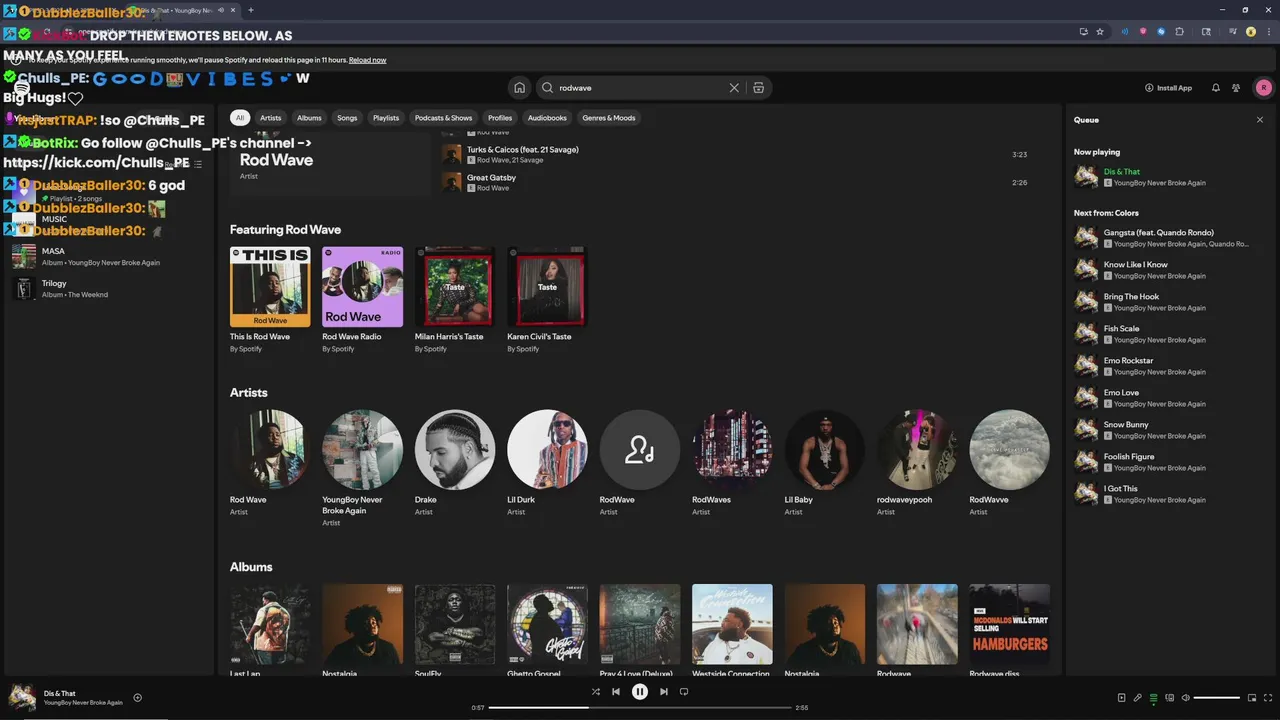The height and width of the screenshot is (720, 1280).
Task: Open the notifications bell icon
Action: [x=1216, y=88]
